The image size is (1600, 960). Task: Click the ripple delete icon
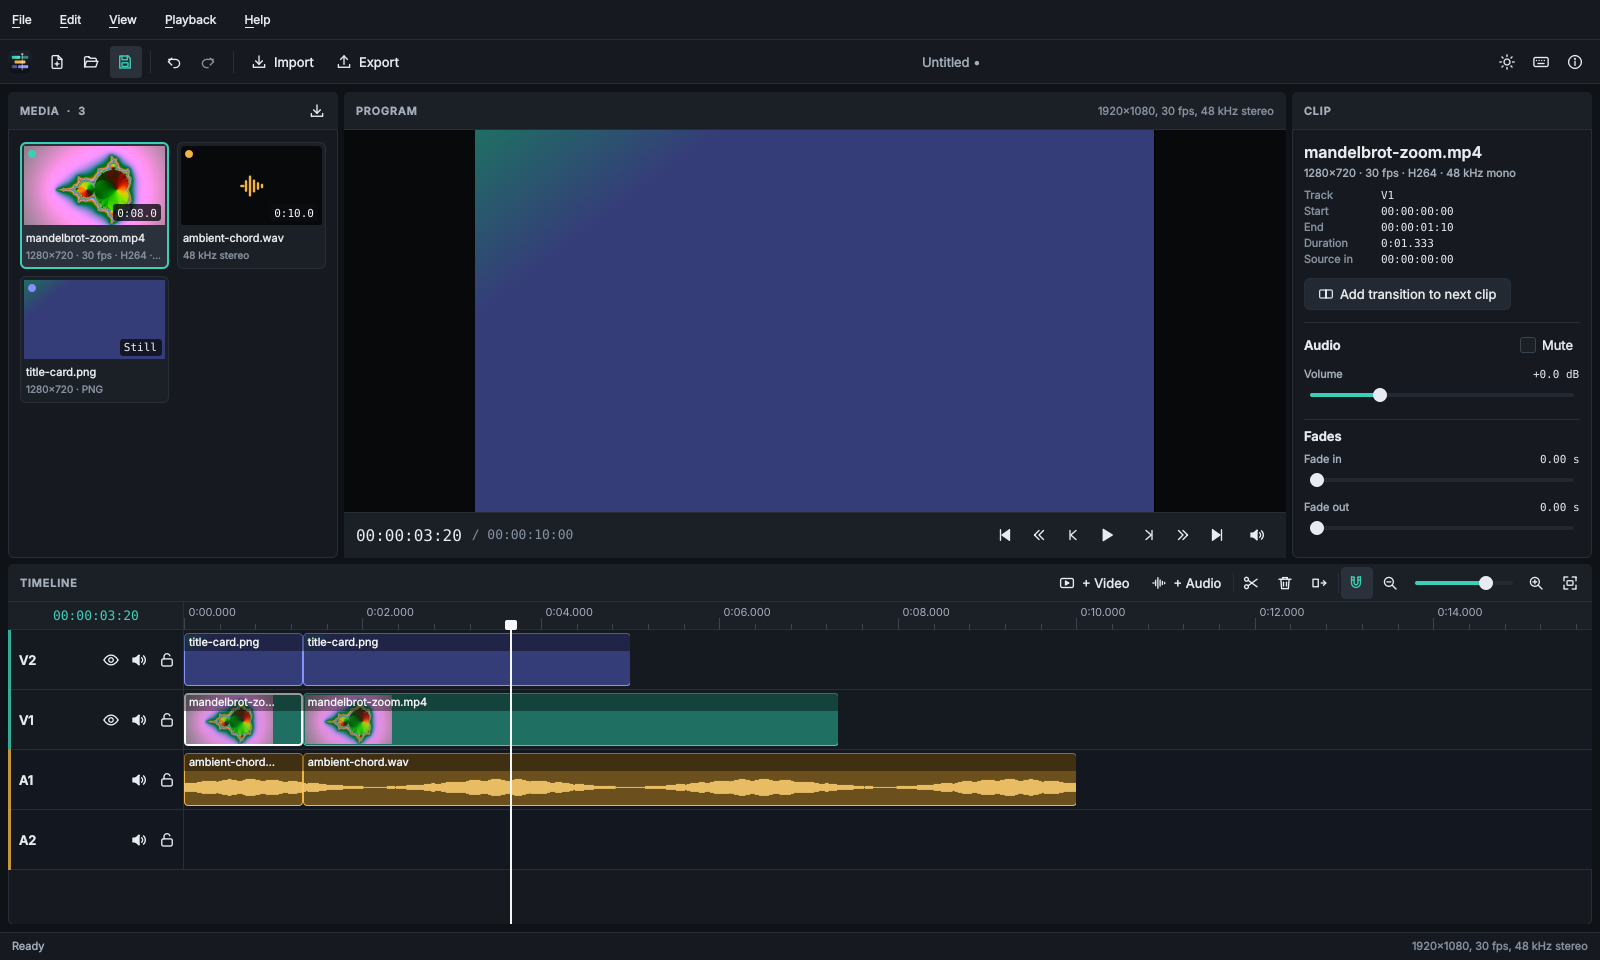[1319, 583]
